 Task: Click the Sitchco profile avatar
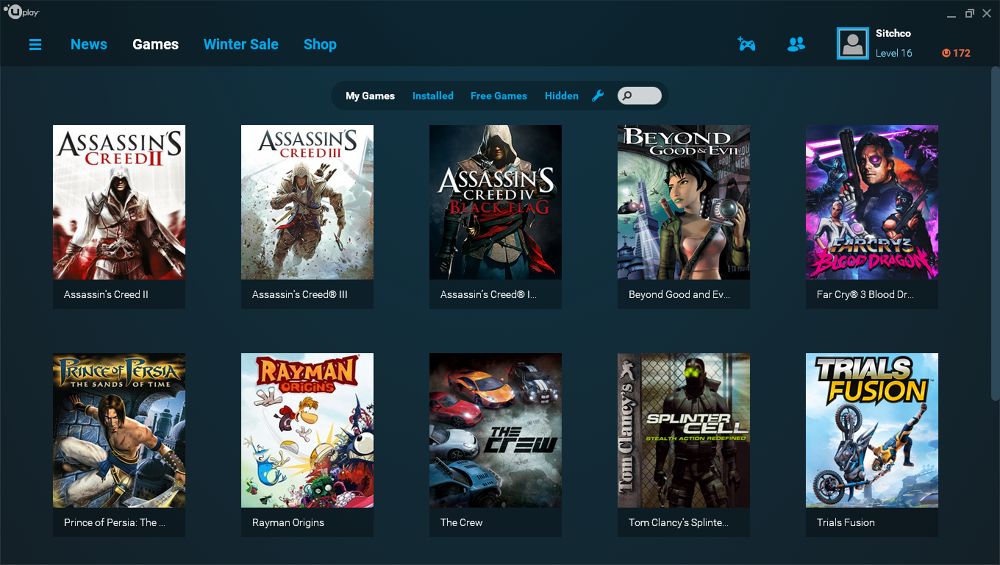pos(853,43)
